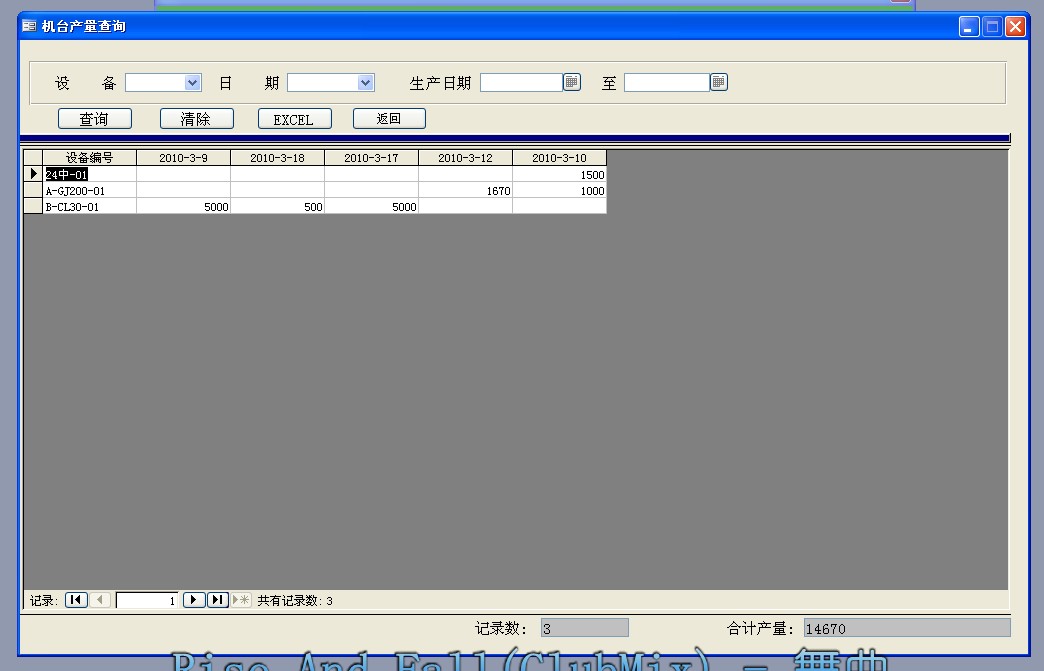Image resolution: width=1044 pixels, height=671 pixels.
Task: Expand the 设备 dropdown list
Action: tap(193, 82)
